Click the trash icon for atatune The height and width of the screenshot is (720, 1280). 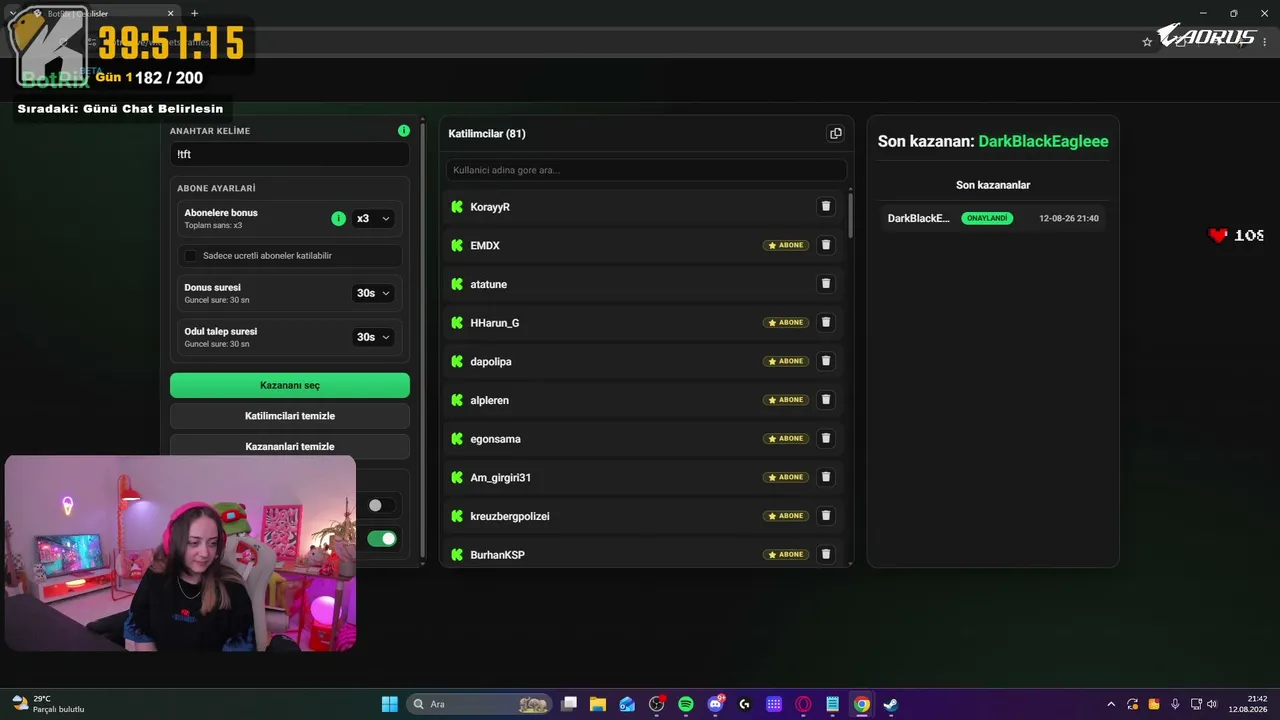click(826, 284)
